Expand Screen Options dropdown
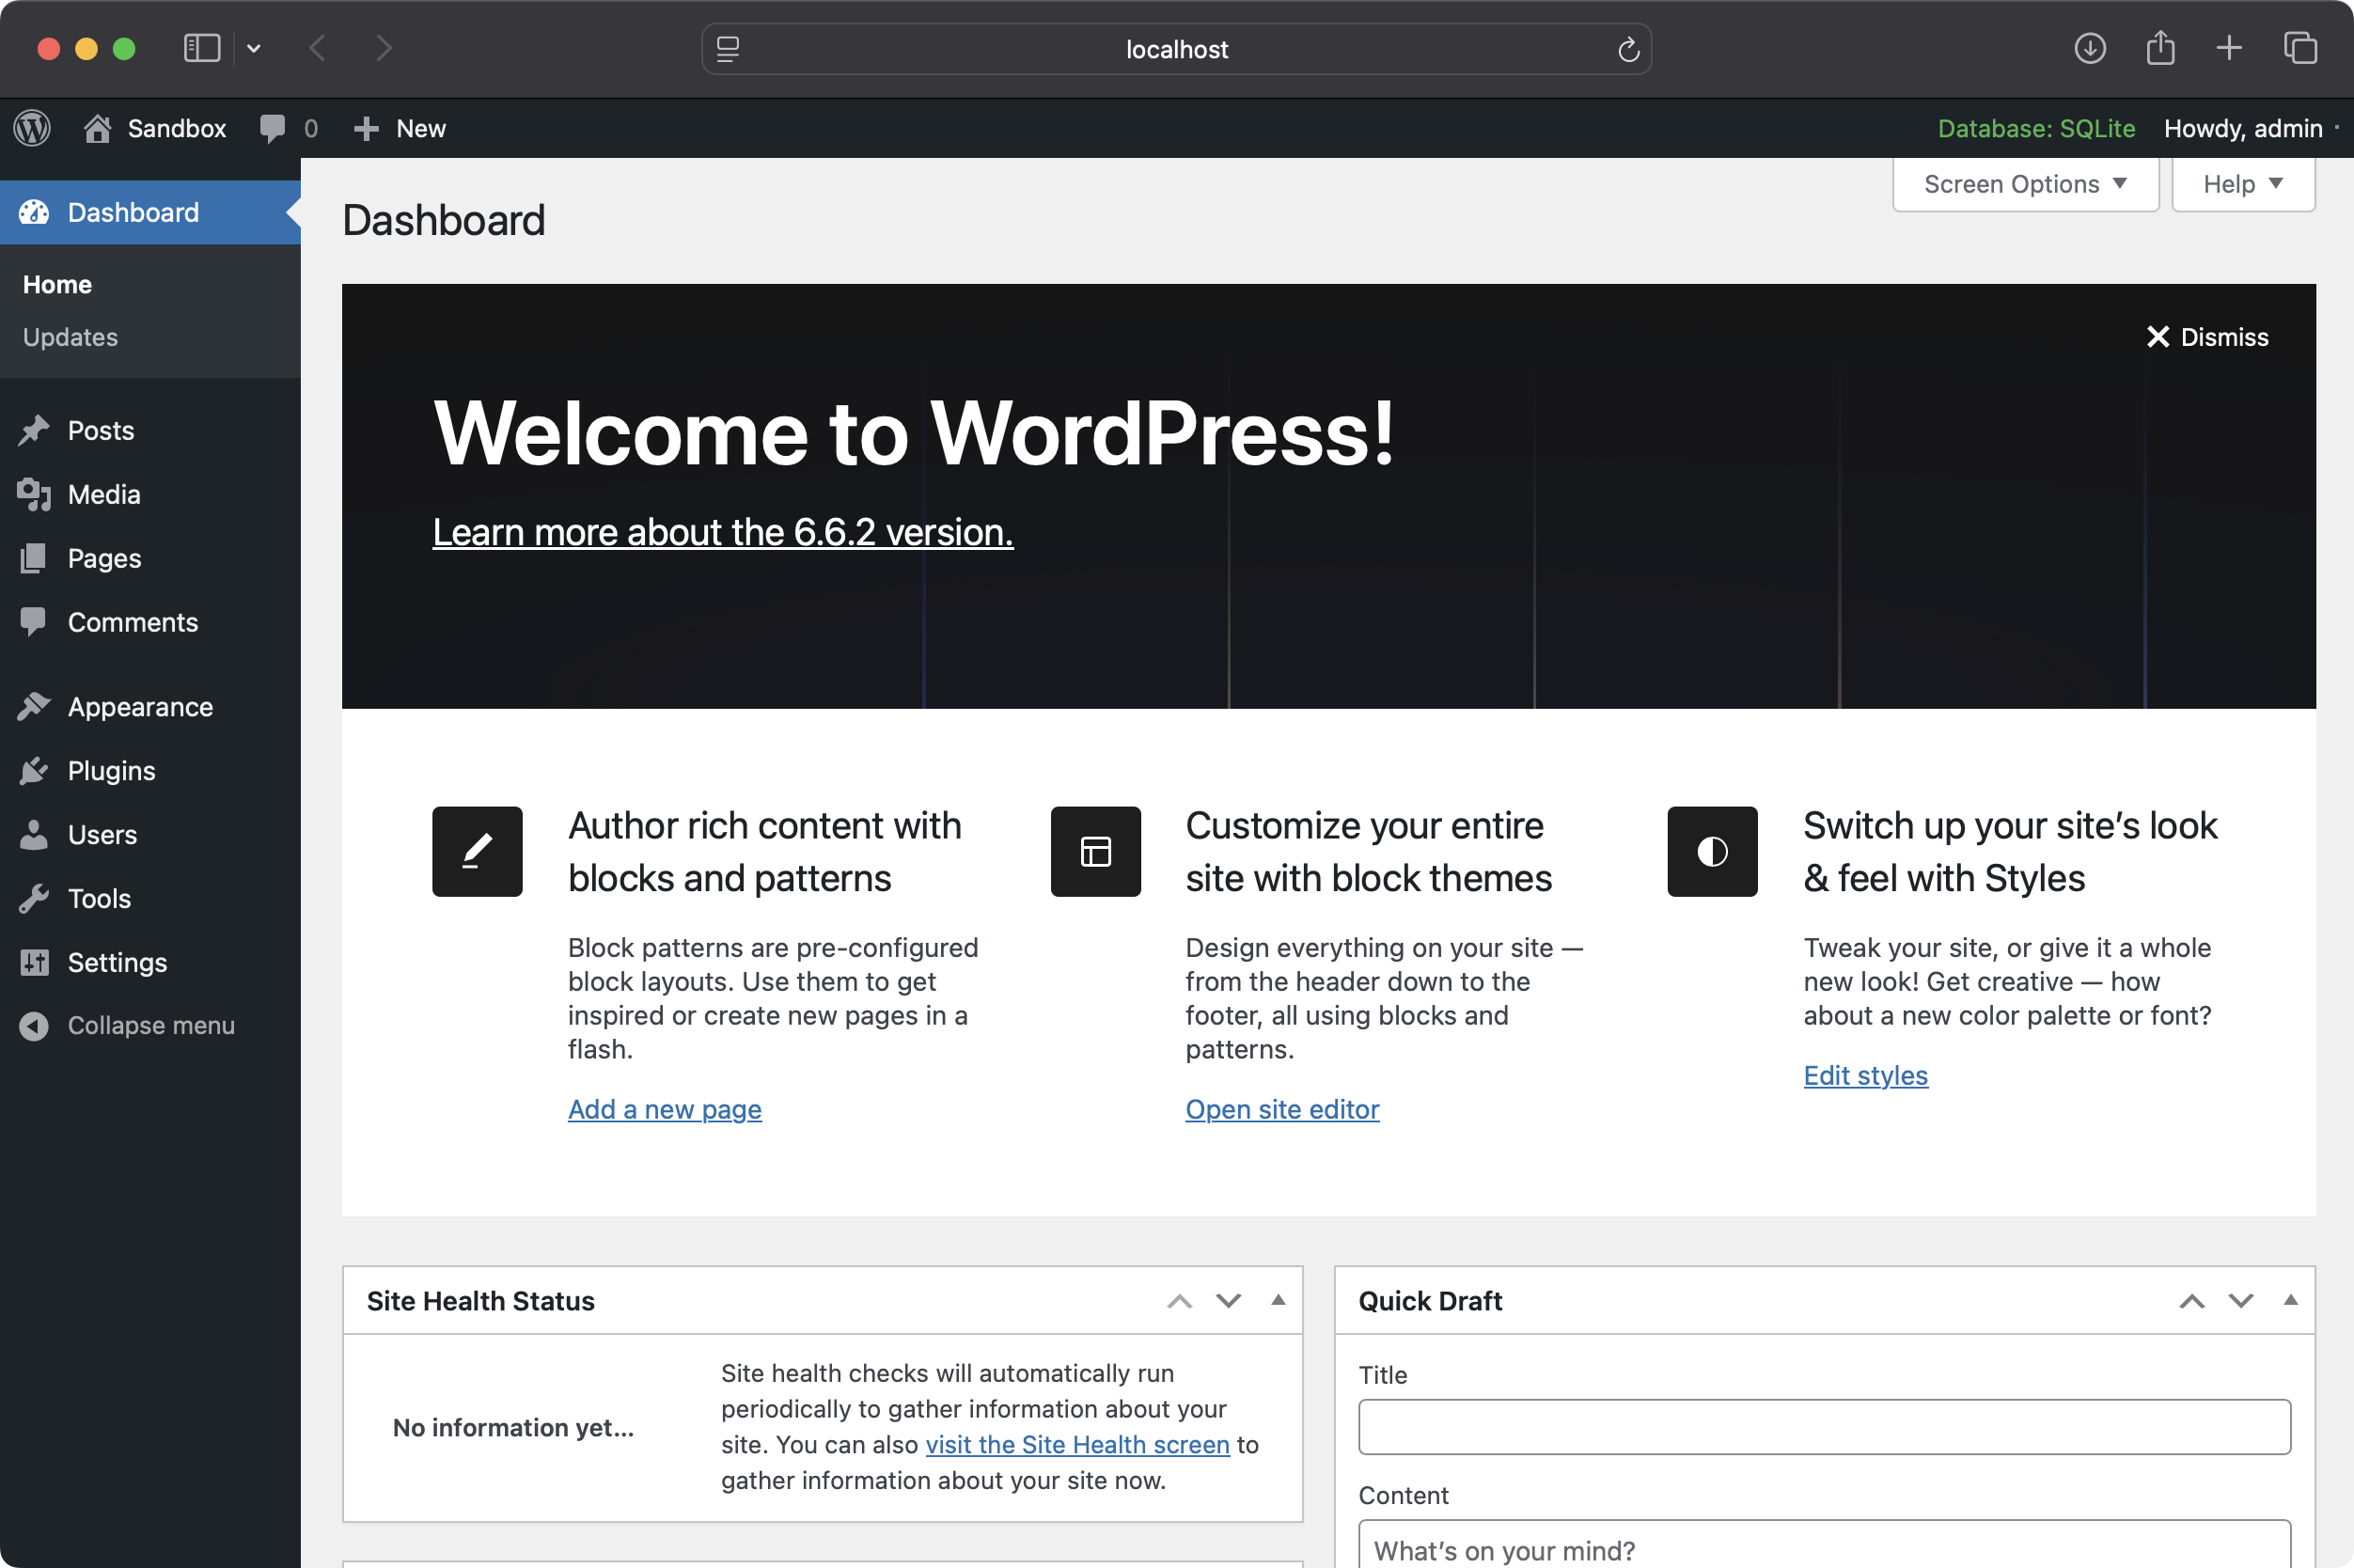Screen dimensions: 2354x1568 pyautogui.click(x=2026, y=184)
